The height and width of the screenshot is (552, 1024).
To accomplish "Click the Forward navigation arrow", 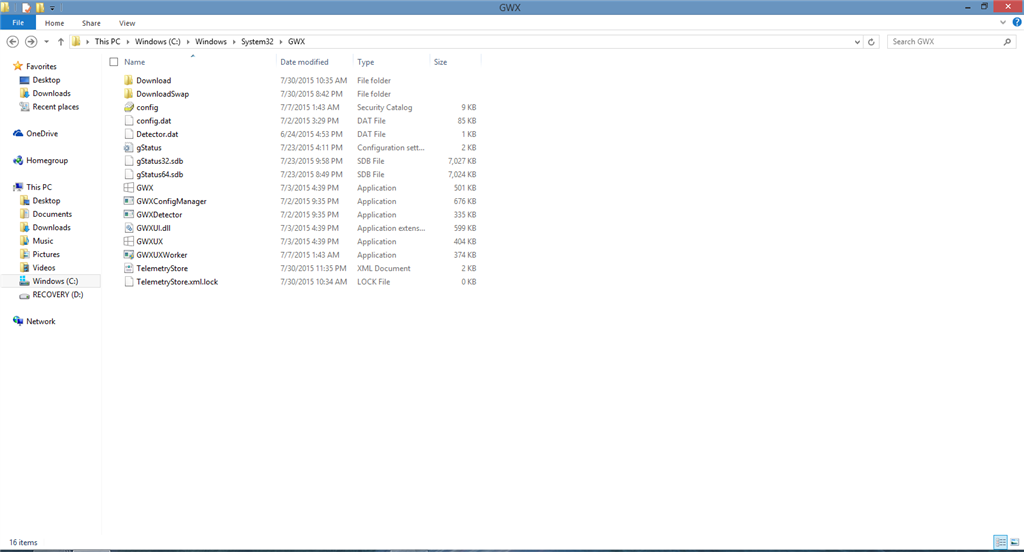I will tap(31, 41).
